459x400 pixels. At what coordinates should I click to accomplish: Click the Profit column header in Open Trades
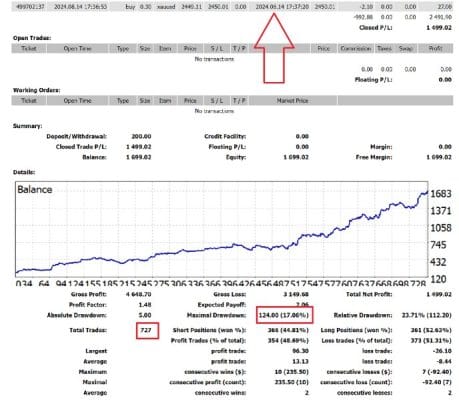pyautogui.click(x=435, y=49)
